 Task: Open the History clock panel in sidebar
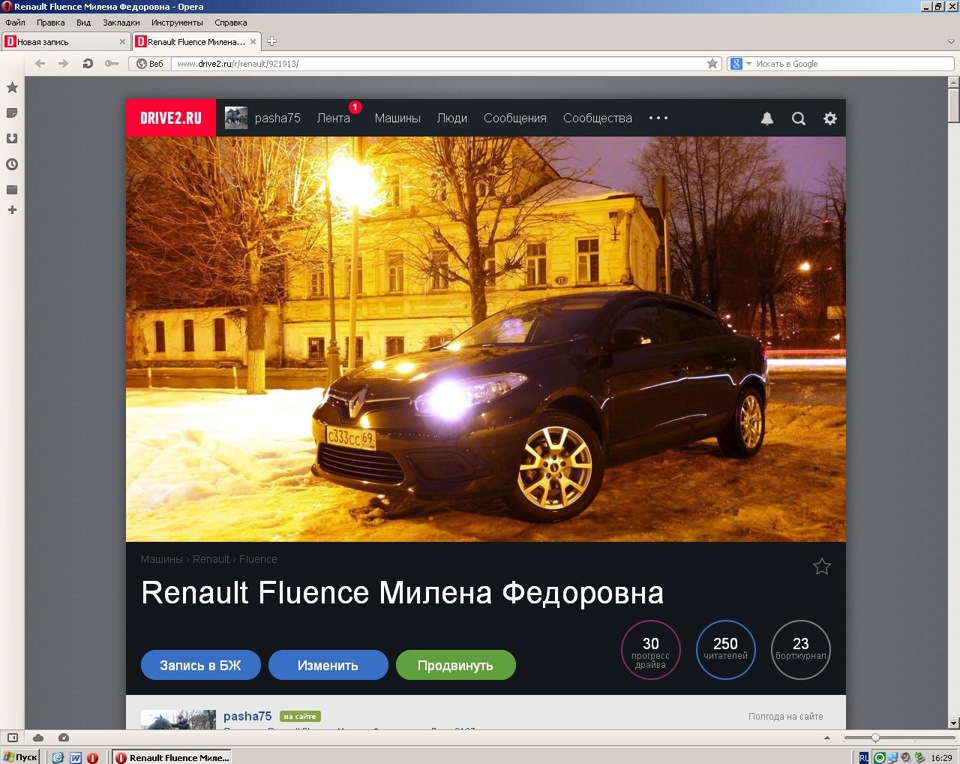pyautogui.click(x=12, y=164)
